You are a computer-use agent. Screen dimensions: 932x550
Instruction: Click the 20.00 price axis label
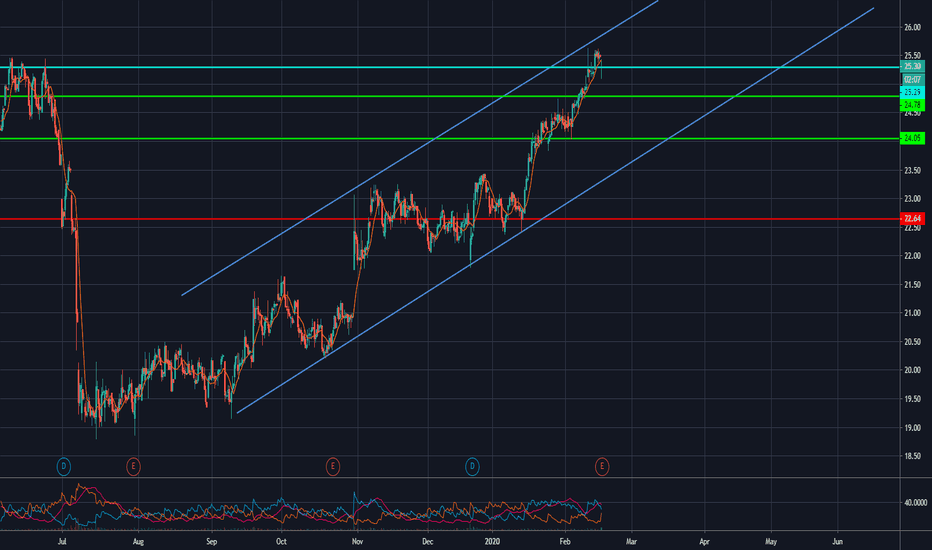click(x=912, y=370)
